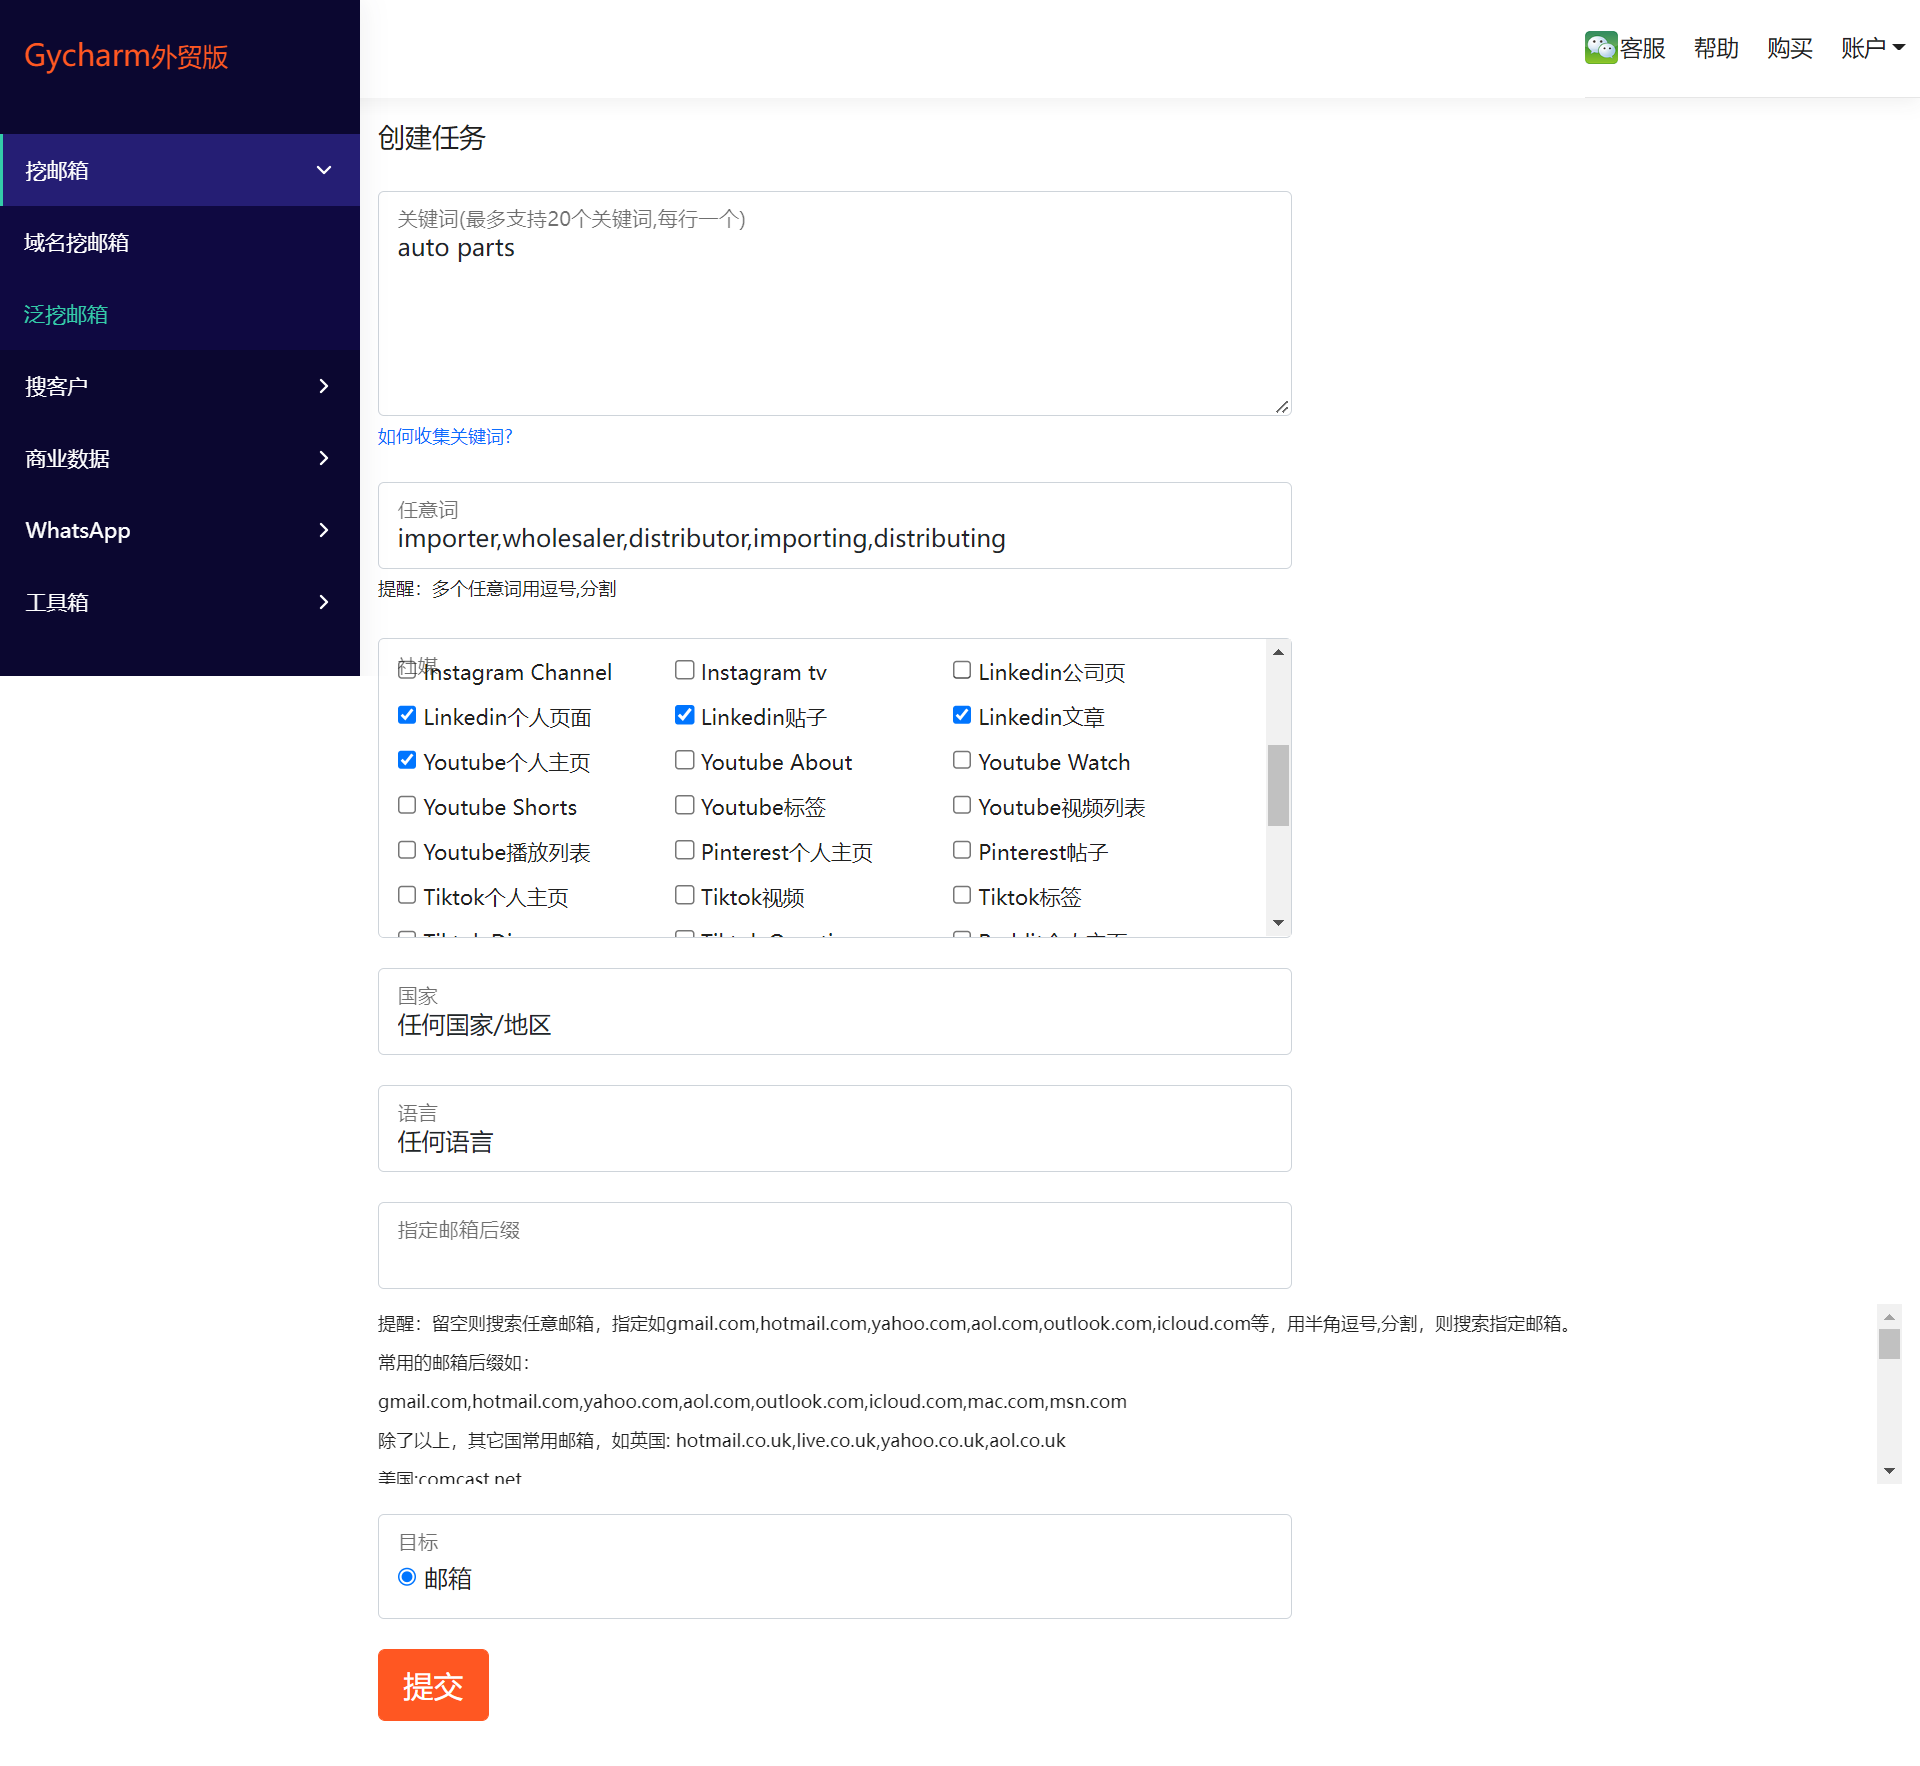The image size is (1920, 1766).
Task: Click social media list scrollbar up arrow
Action: 1278,652
